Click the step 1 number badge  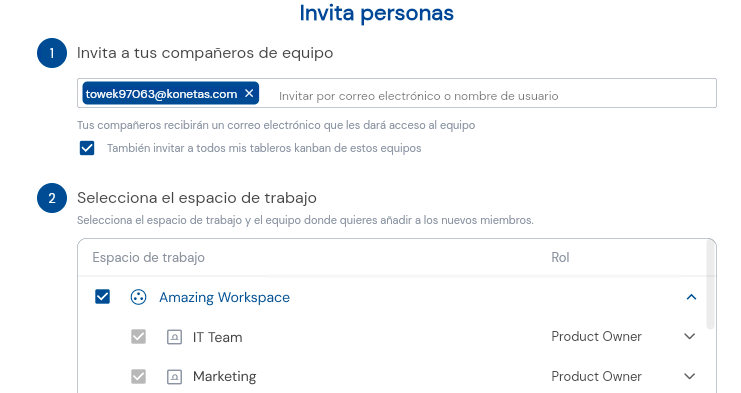pos(52,53)
